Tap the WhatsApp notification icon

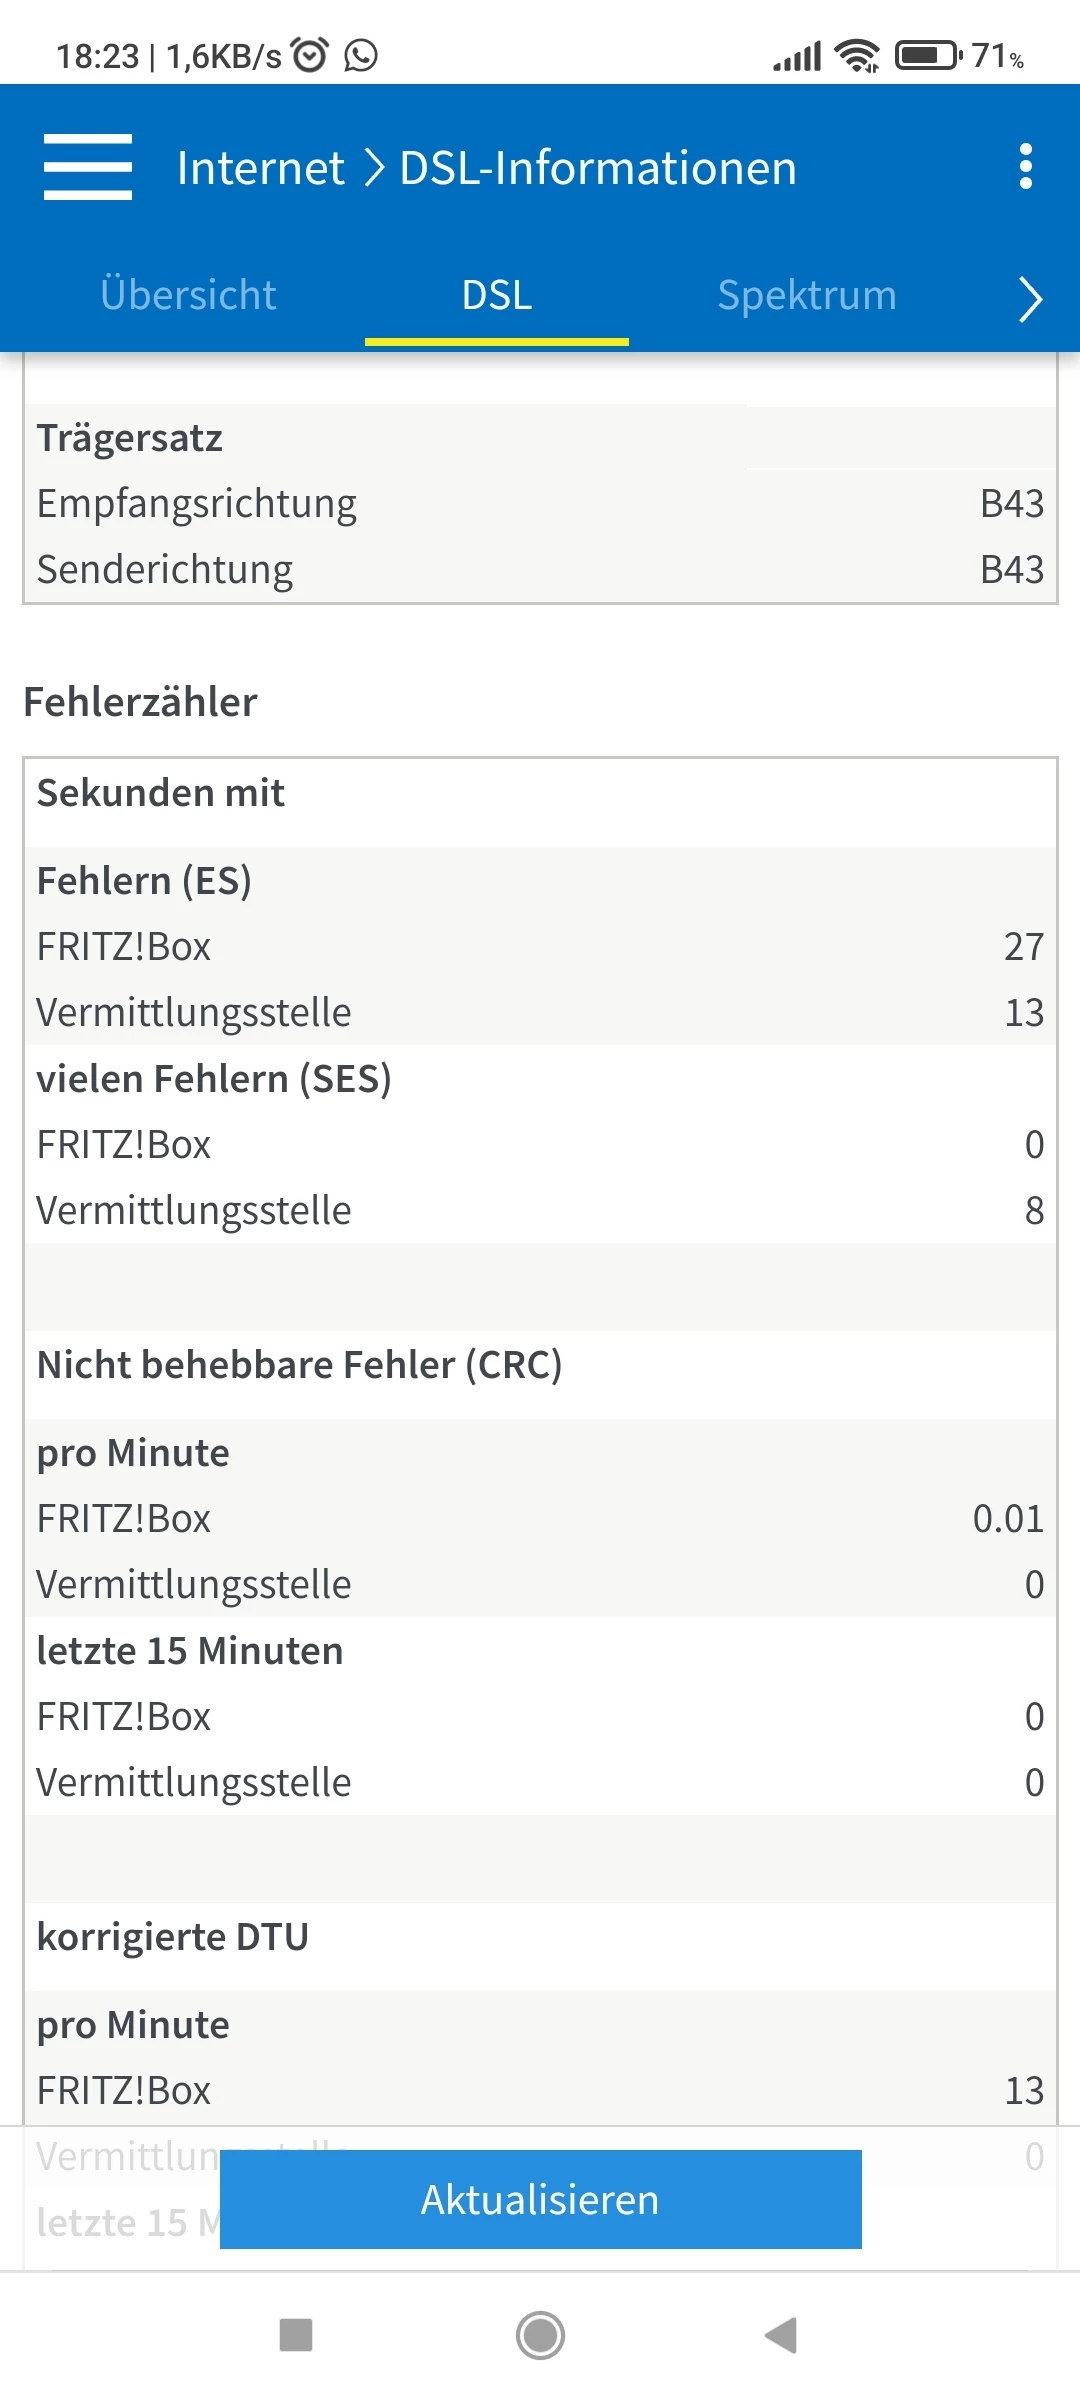(361, 55)
